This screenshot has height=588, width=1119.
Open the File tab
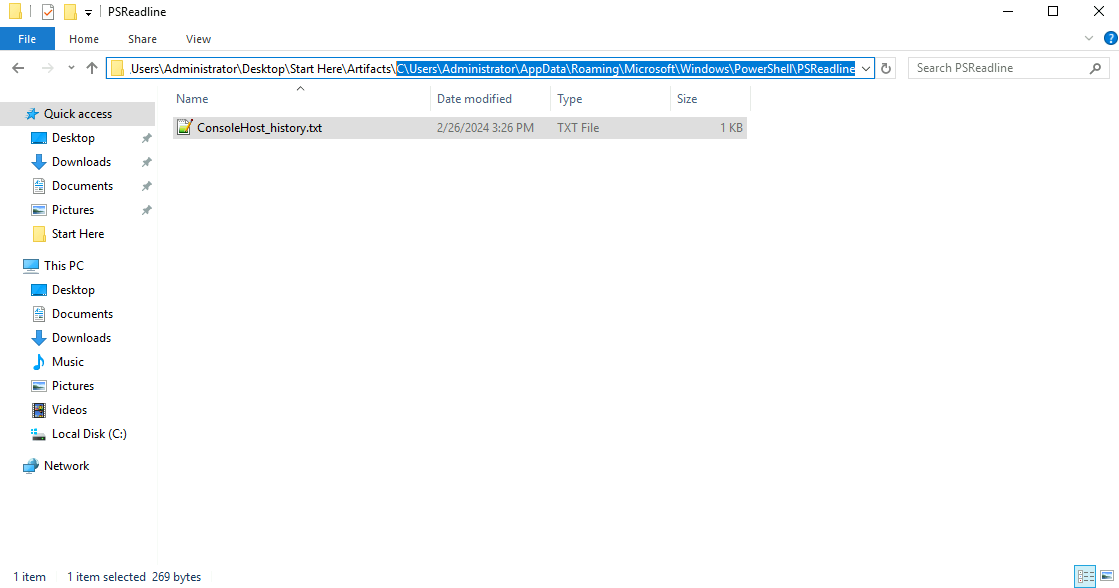click(x=27, y=39)
